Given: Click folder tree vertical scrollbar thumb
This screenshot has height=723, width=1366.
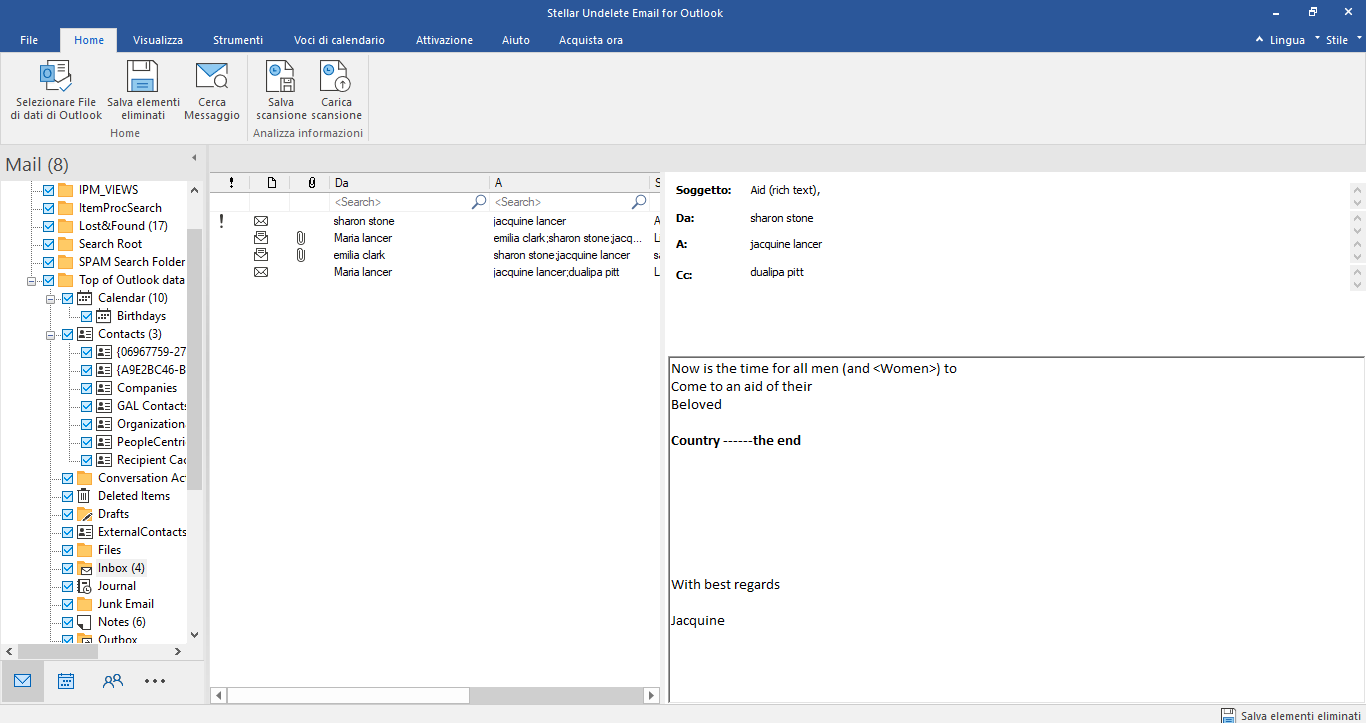Looking at the screenshot, I should point(194,360).
